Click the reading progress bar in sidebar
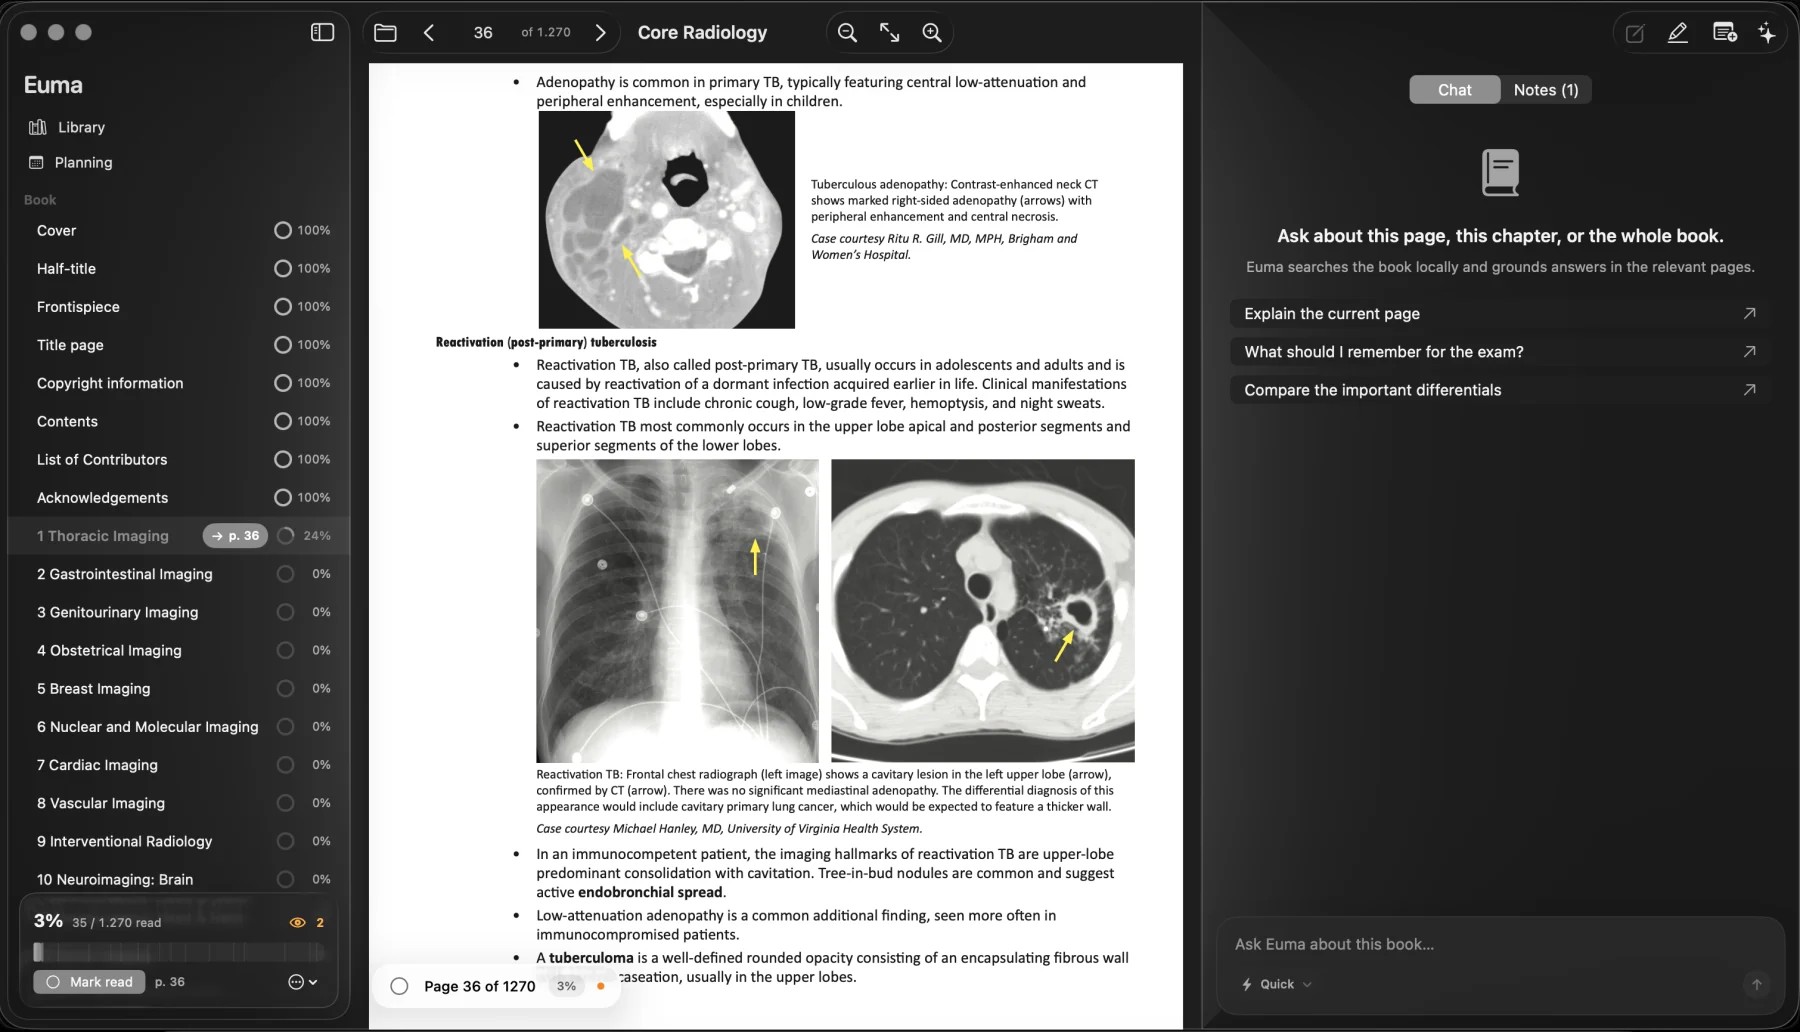Viewport: 1800px width, 1032px height. point(177,952)
